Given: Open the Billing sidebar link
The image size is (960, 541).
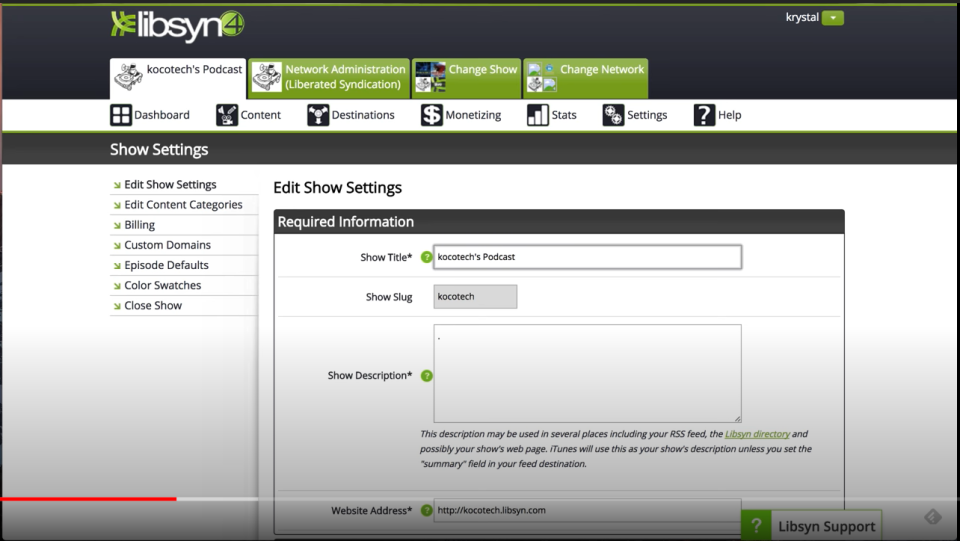Looking at the screenshot, I should pos(140,225).
